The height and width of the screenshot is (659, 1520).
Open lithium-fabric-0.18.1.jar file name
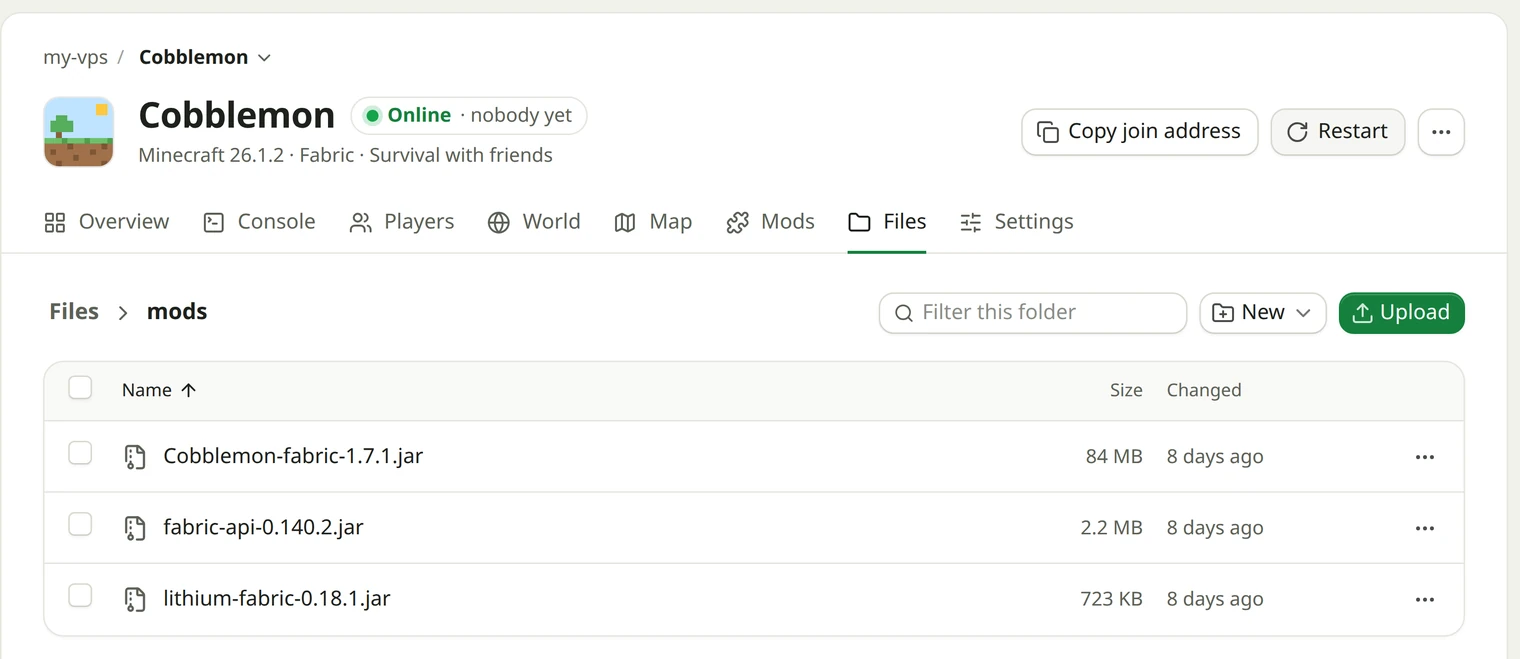277,599
